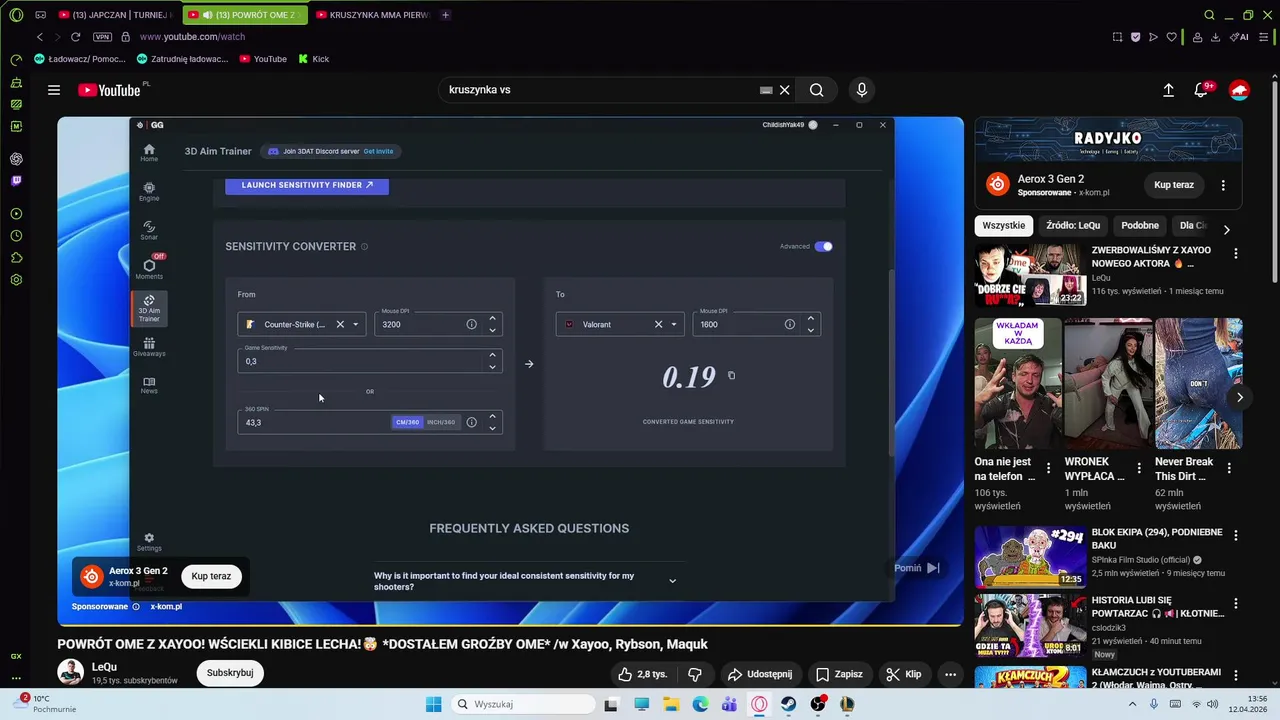Click Kup teraz on video overlay ad
Image resolution: width=1280 pixels, height=720 pixels.
tap(211, 576)
